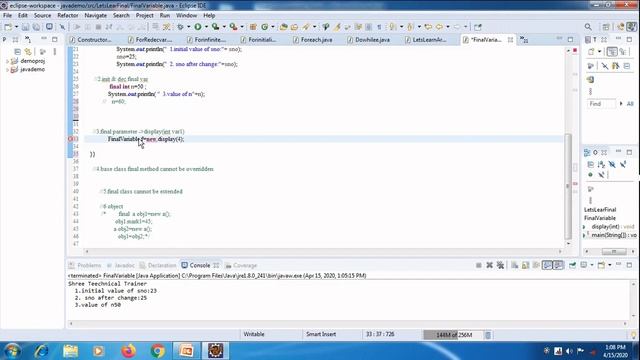
Task: Click the Search magnifier icon in toolbar
Action: (x=588, y=27)
